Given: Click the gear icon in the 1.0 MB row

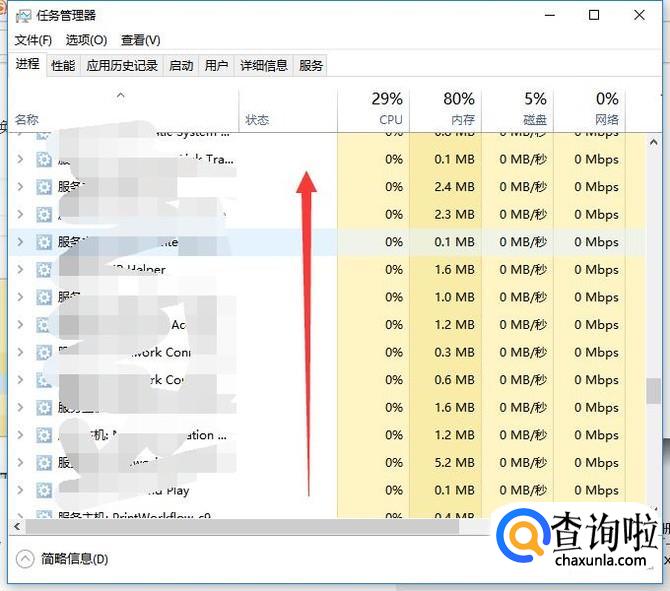Looking at the screenshot, I should [44, 297].
